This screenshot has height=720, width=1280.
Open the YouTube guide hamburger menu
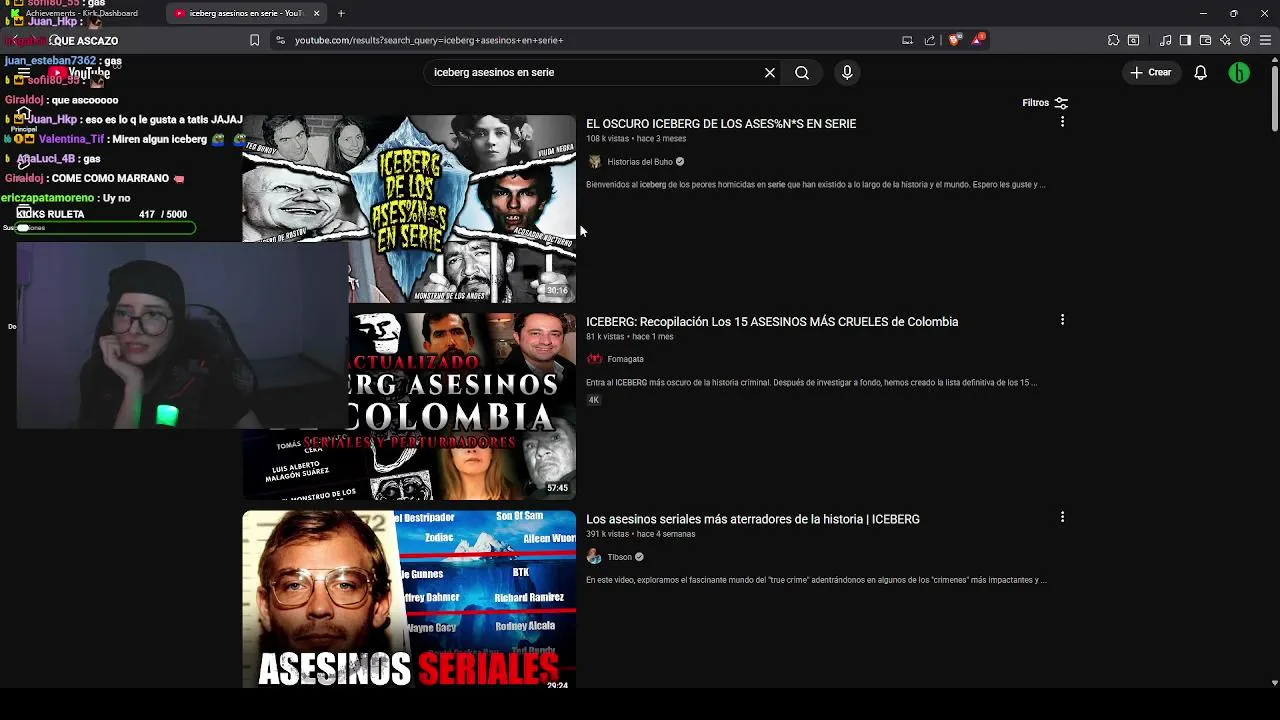click(24, 73)
